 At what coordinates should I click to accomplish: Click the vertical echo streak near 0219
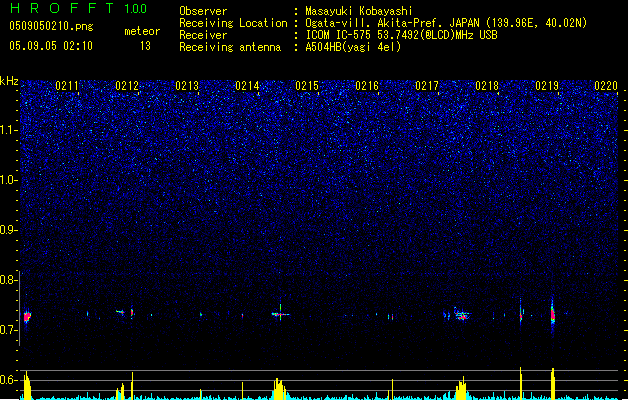552,315
